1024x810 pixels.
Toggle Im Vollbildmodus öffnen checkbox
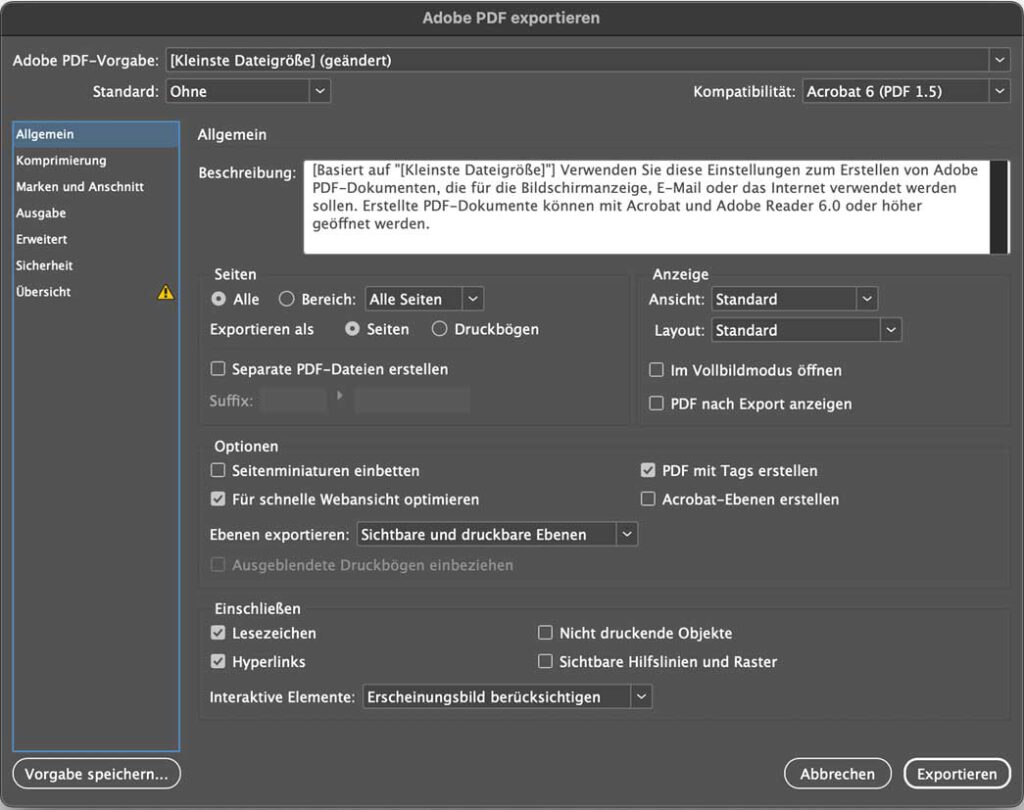[x=656, y=370]
